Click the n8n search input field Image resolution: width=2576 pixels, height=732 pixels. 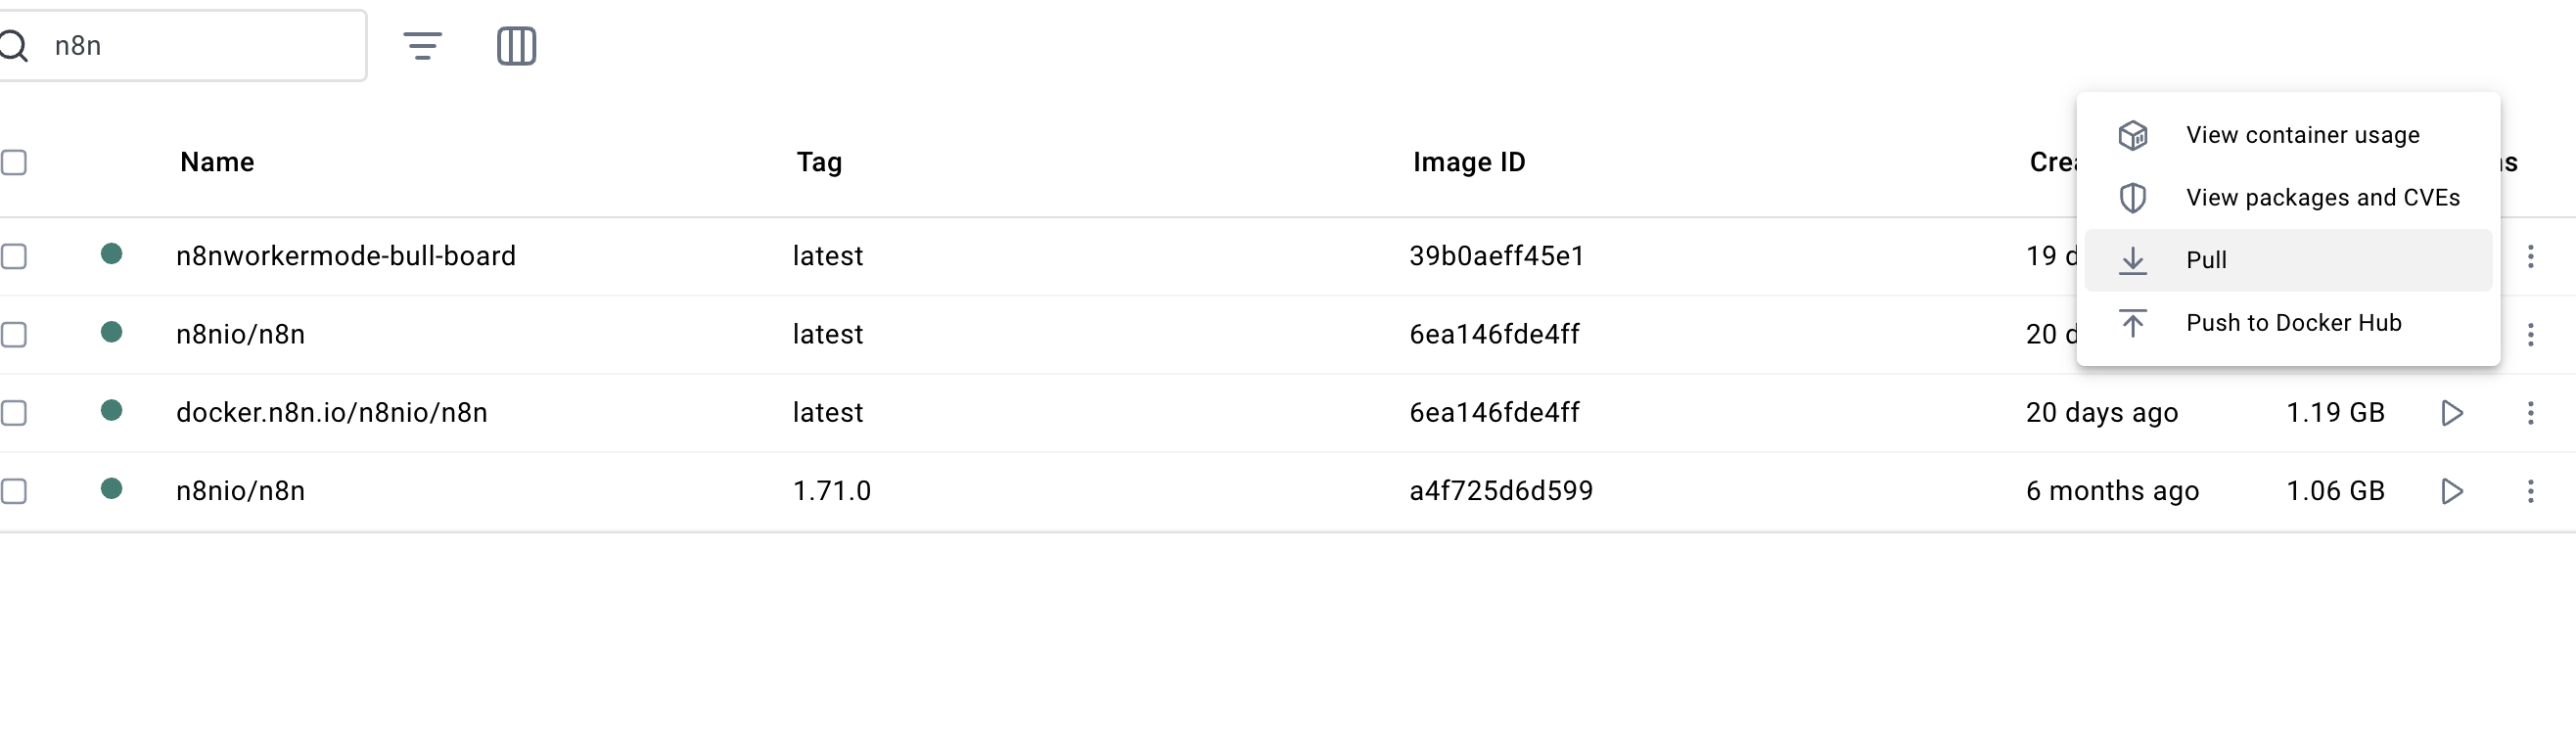point(183,46)
